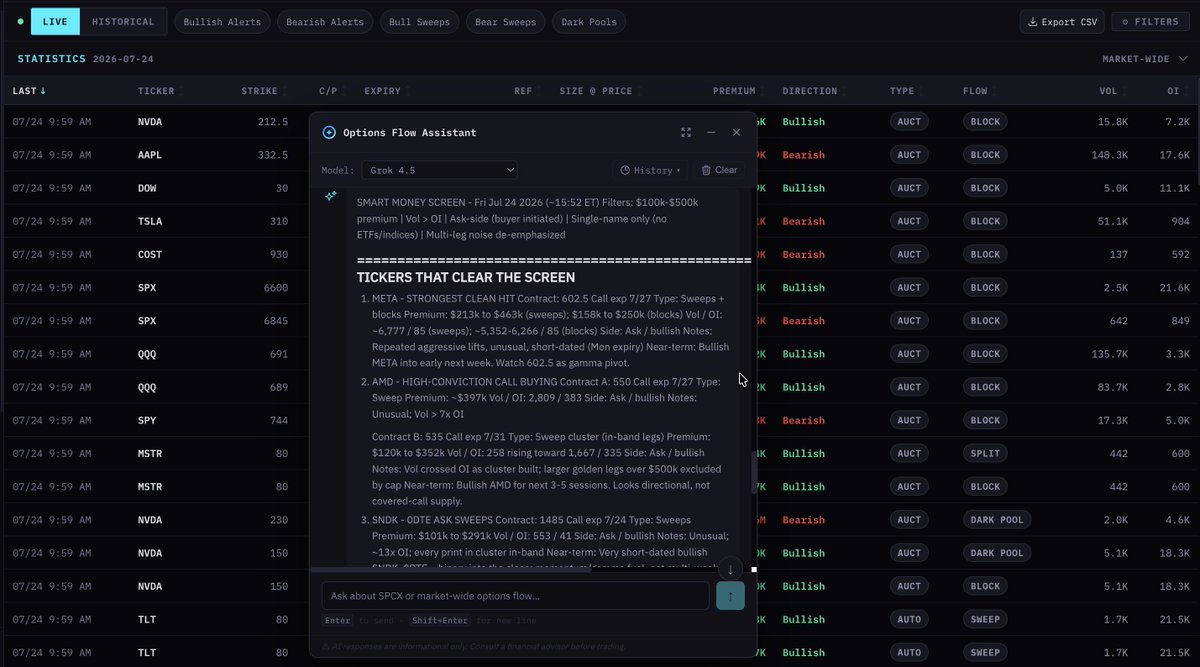Expand the MARKET-WIDE statistics dropdown
This screenshot has width=1200, height=667.
[x=1144, y=59]
